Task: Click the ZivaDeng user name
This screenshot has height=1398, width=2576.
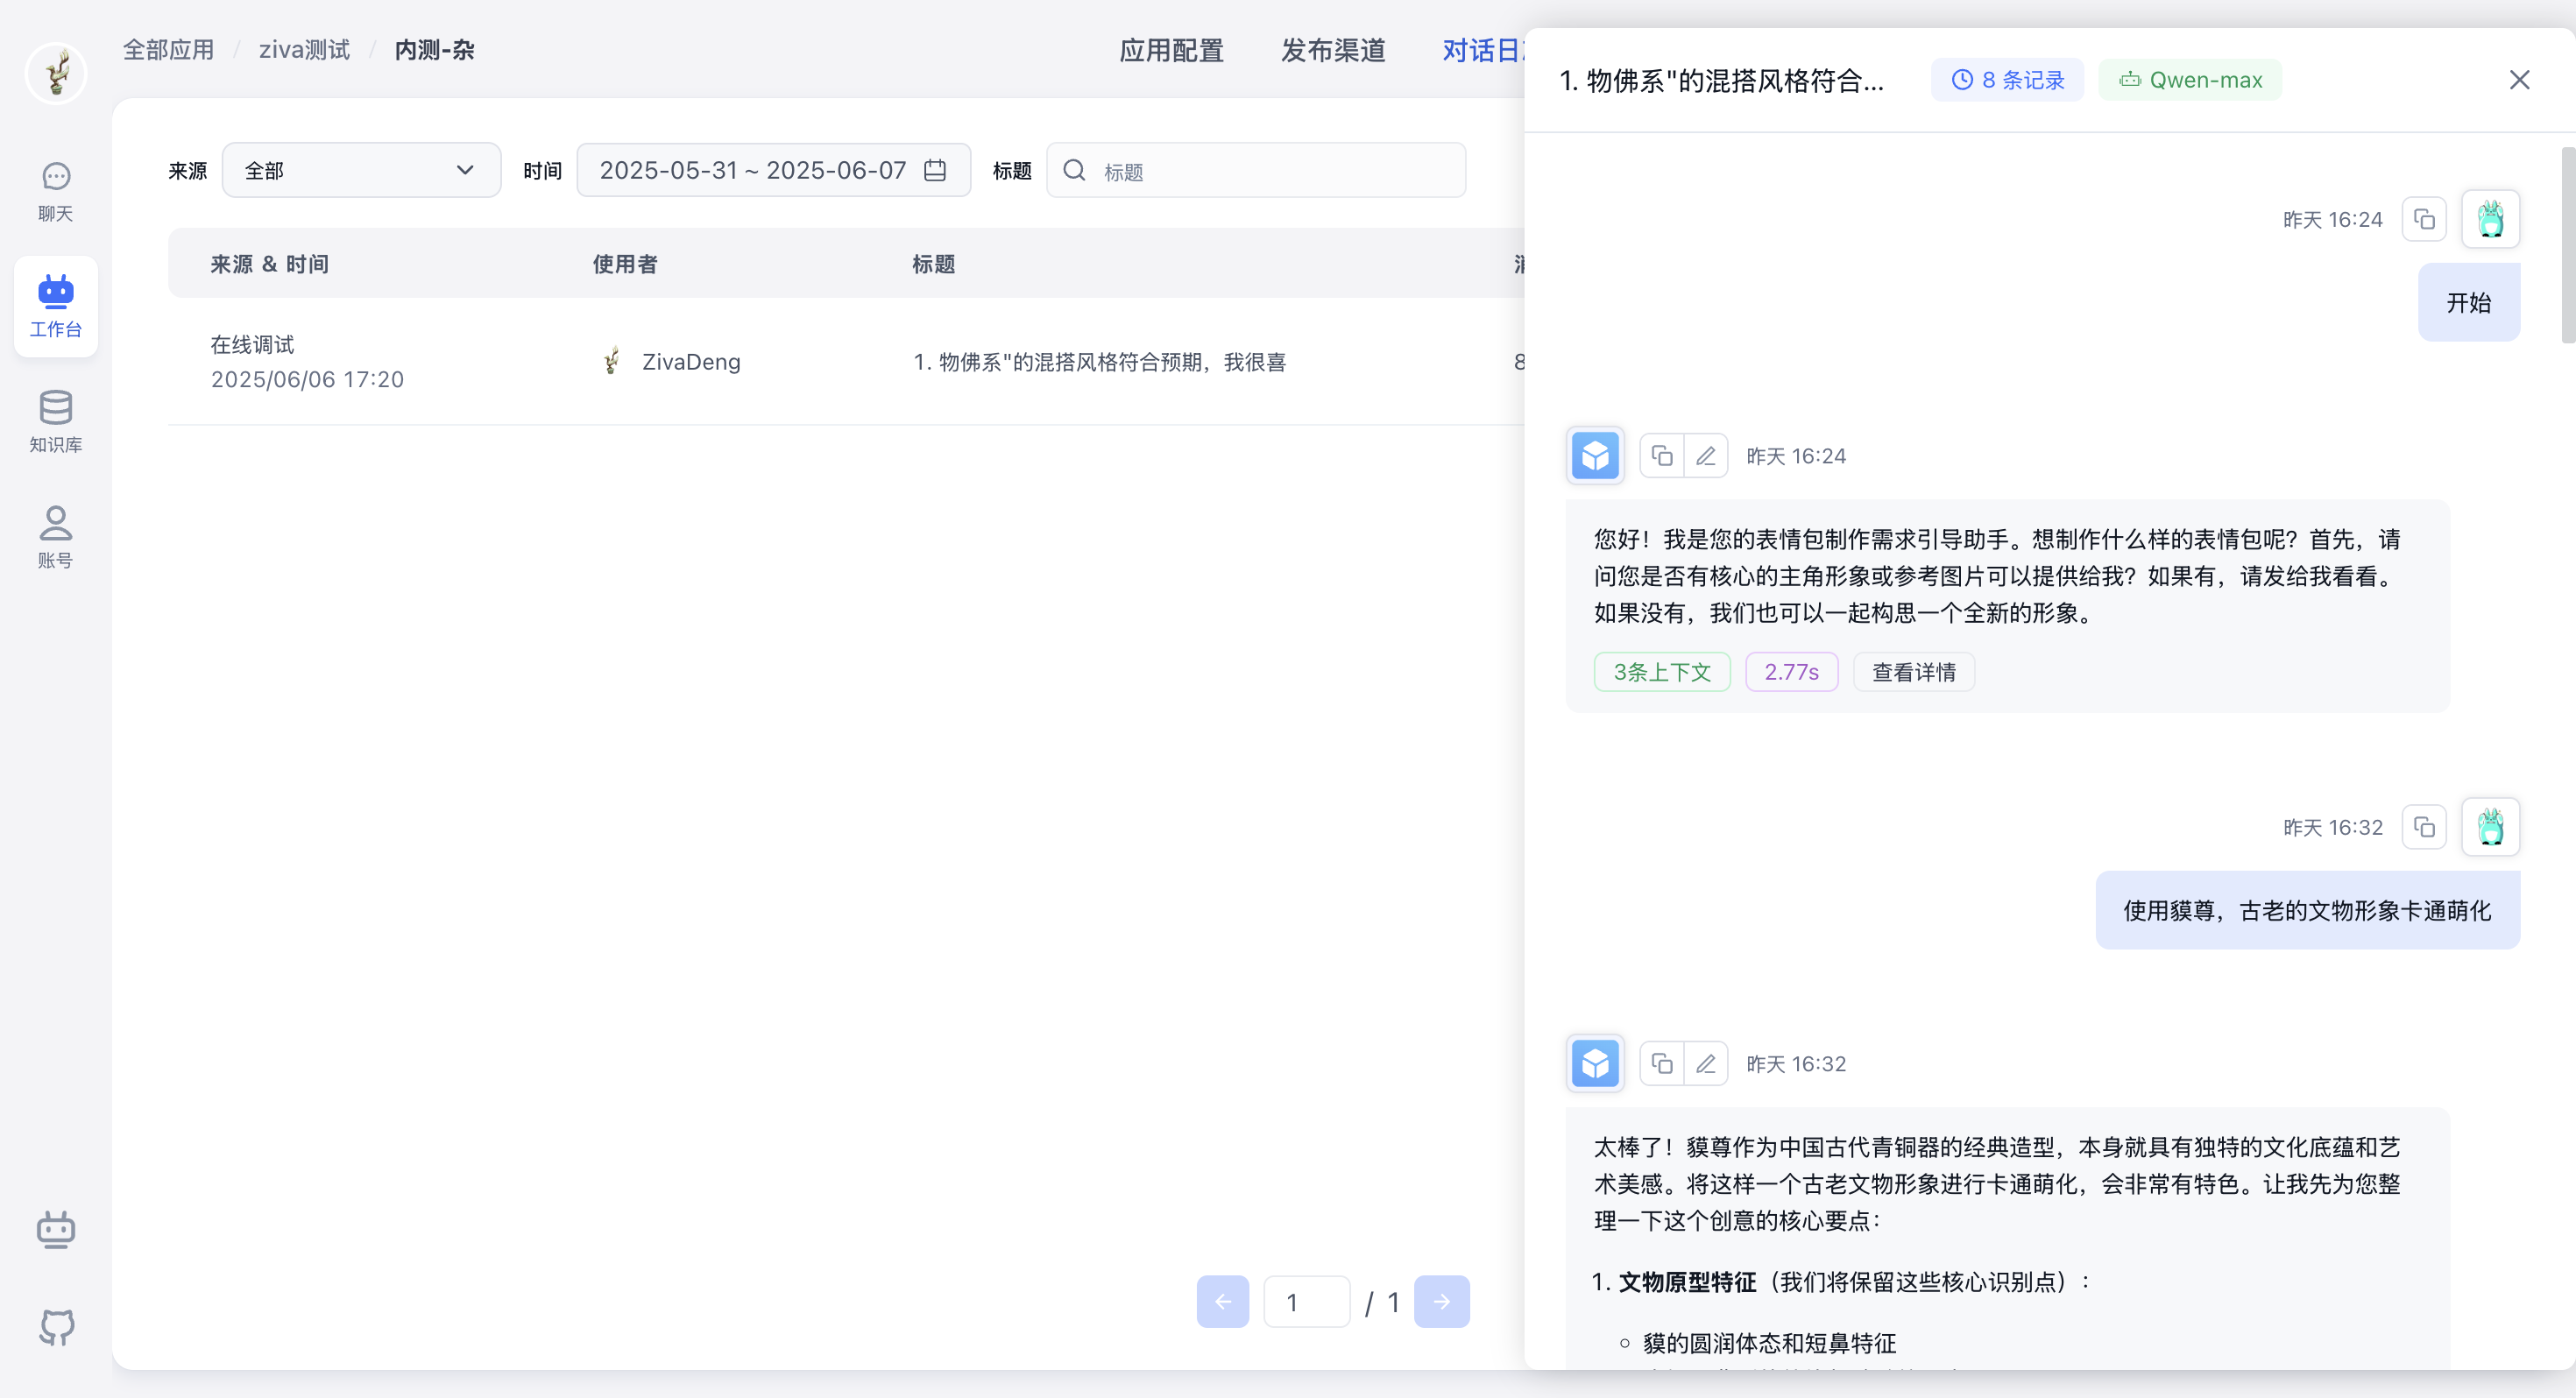Action: (691, 362)
